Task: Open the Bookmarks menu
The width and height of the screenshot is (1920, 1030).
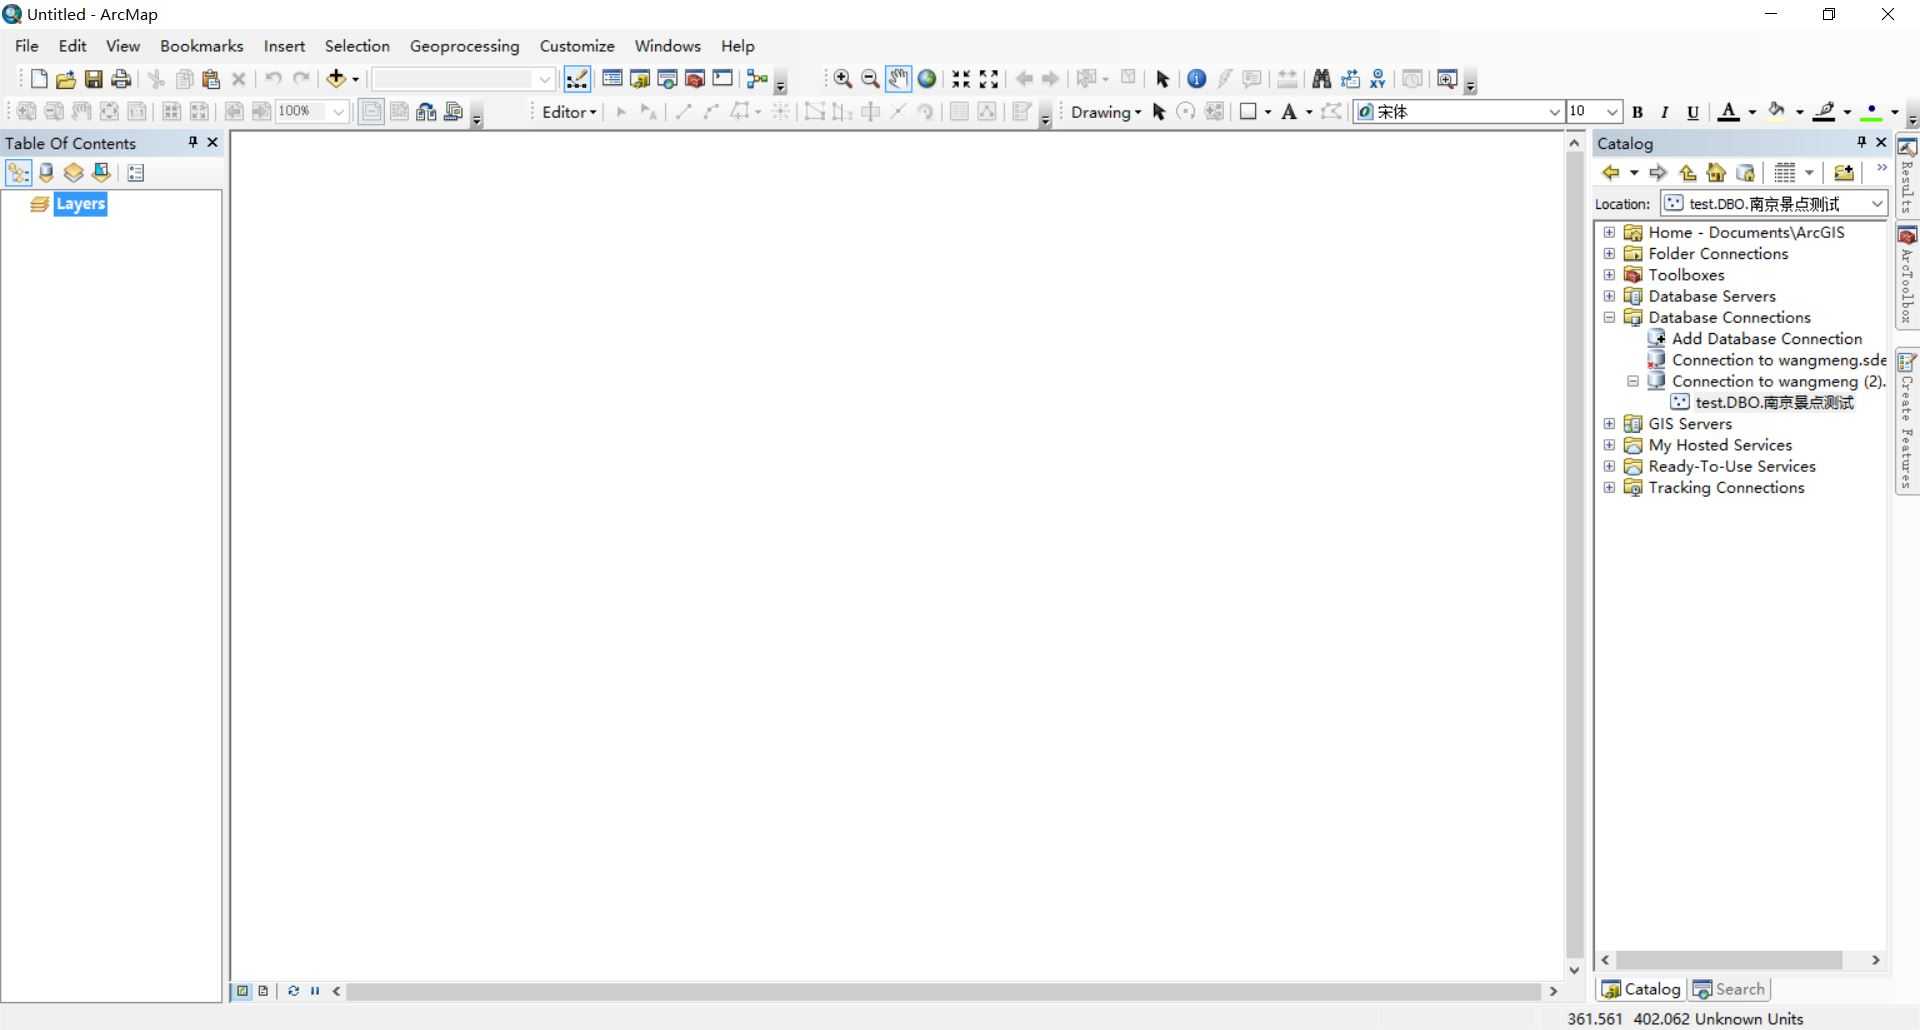Action: click(201, 46)
